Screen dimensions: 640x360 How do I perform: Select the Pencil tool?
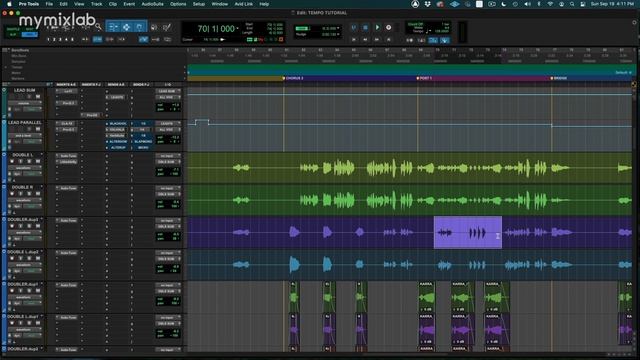tap(167, 27)
